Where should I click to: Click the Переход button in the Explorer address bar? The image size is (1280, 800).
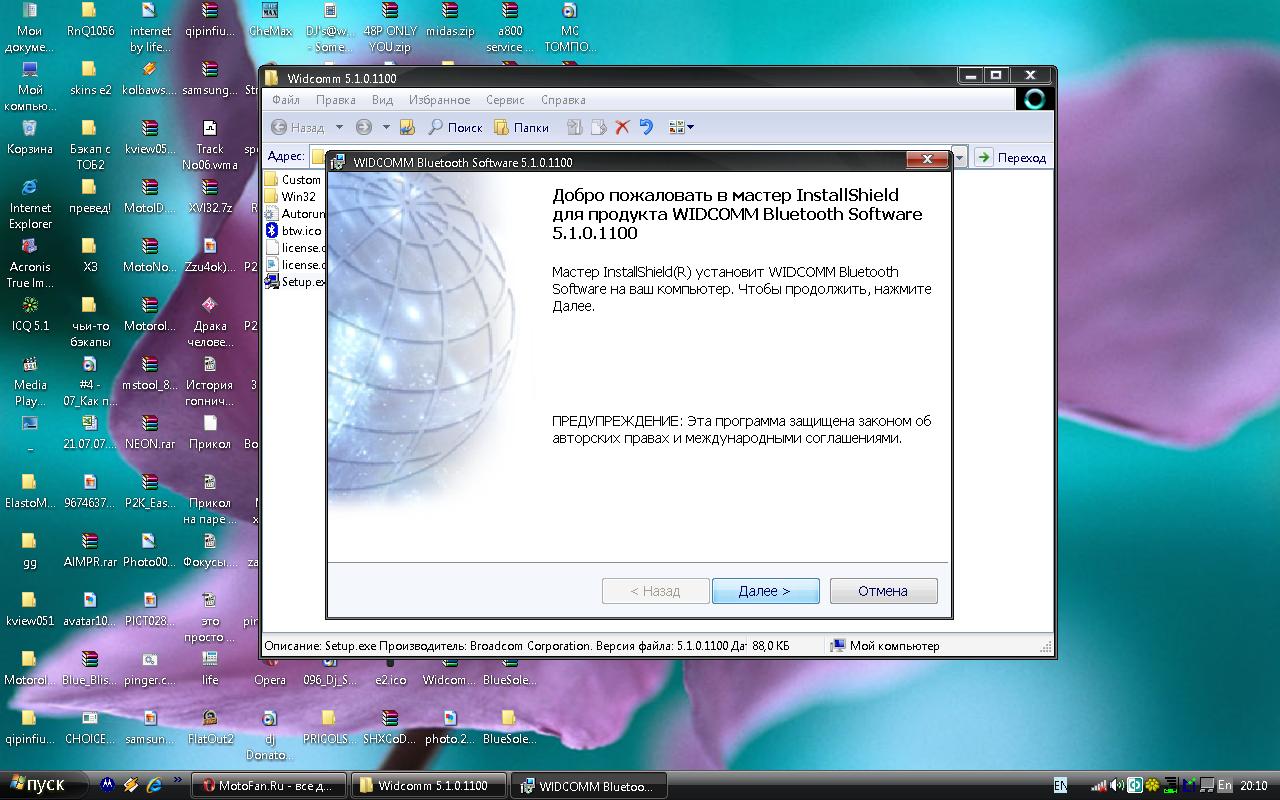pos(1012,157)
